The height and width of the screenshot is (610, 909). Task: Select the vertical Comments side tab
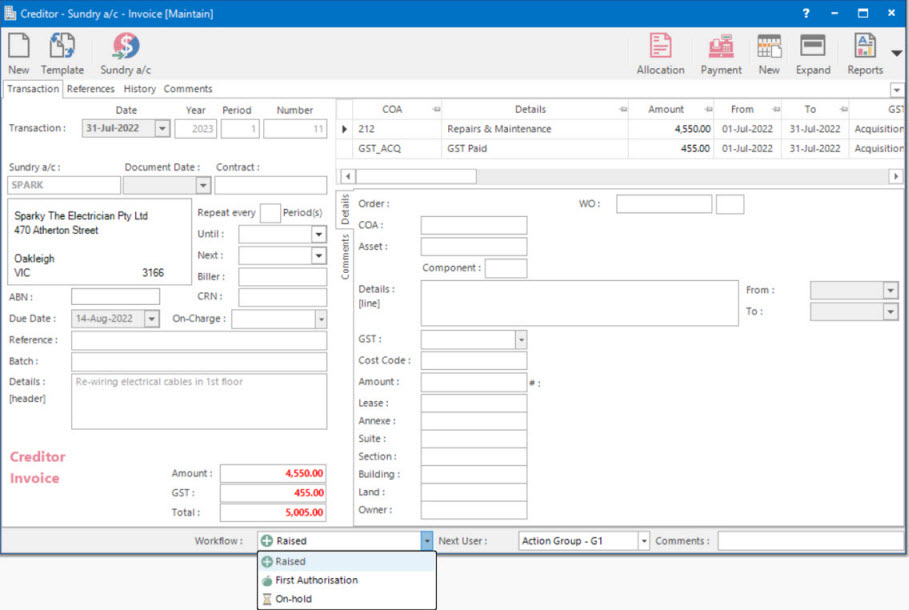coord(346,256)
